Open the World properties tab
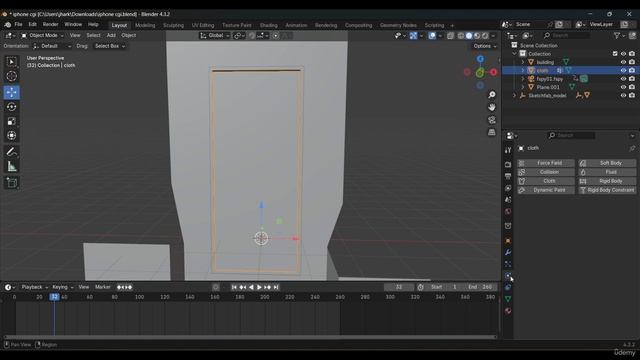 (x=508, y=211)
